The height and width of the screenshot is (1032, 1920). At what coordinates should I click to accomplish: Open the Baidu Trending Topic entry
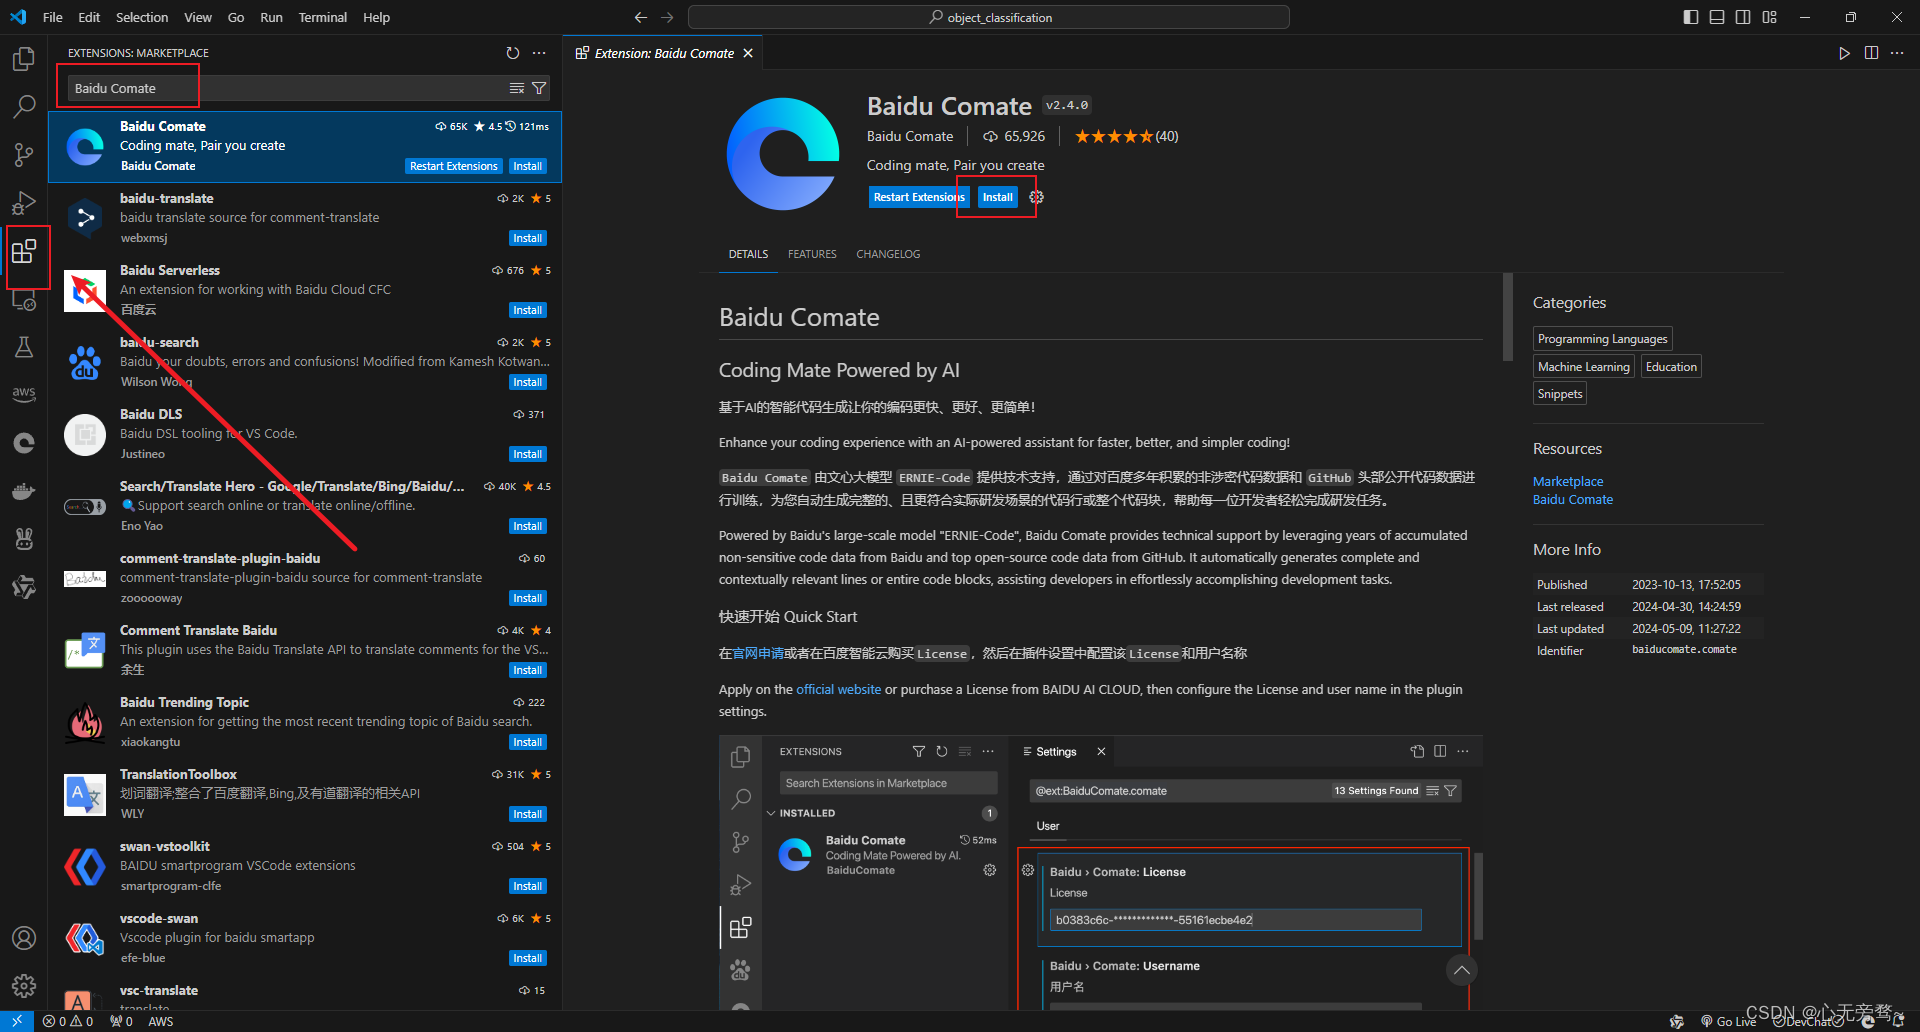(x=305, y=722)
